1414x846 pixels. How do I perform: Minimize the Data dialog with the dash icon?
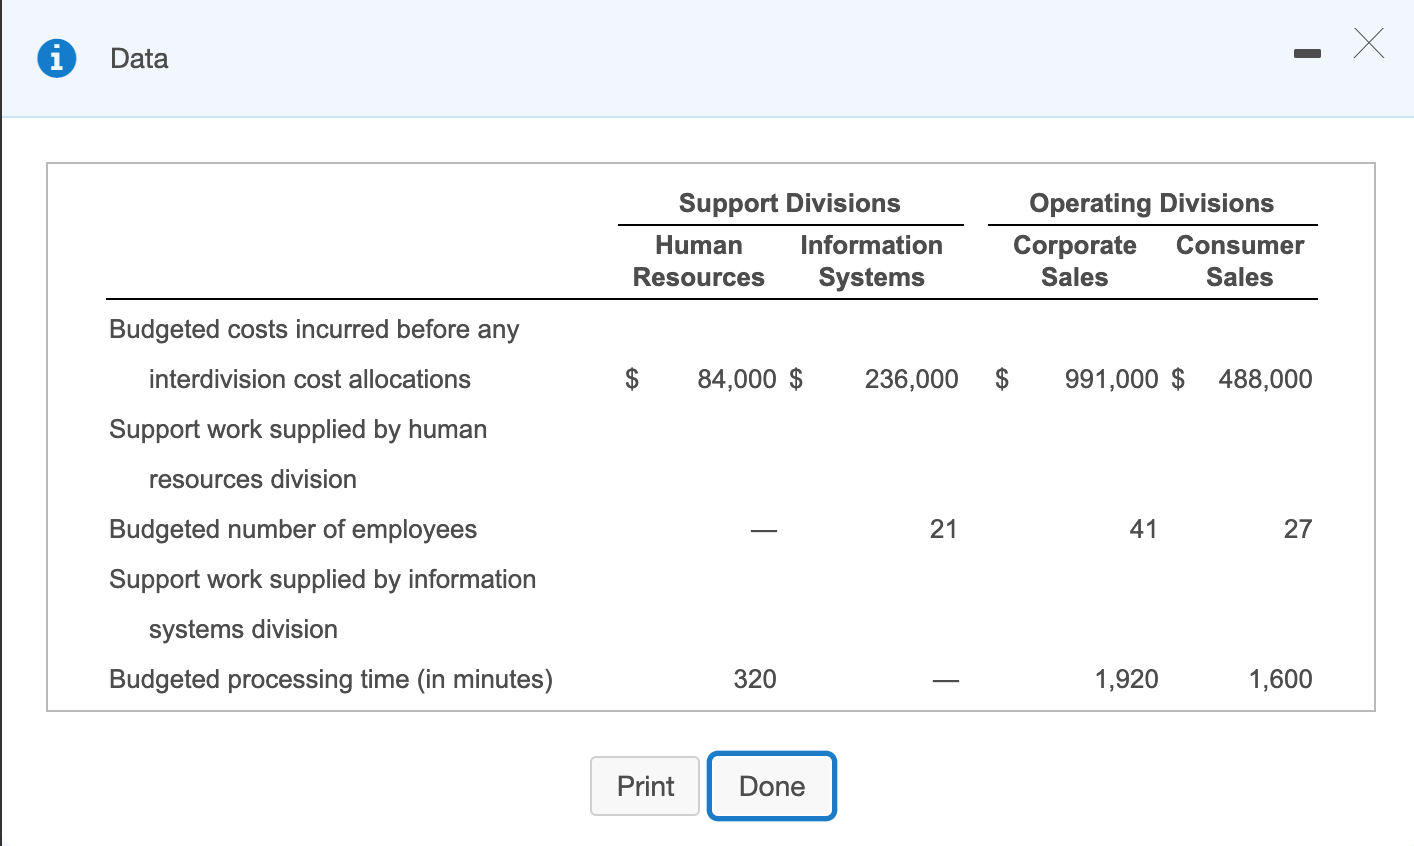coord(1306,53)
